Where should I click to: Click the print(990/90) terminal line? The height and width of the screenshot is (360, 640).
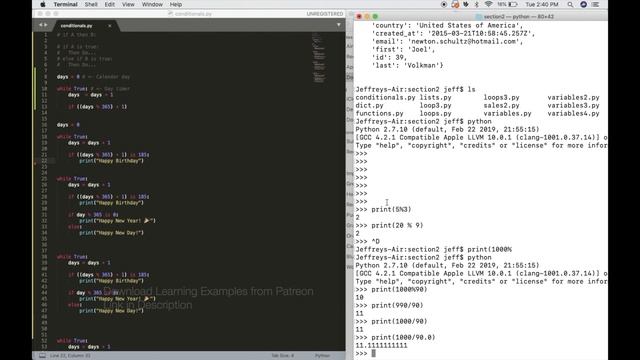coord(389,305)
